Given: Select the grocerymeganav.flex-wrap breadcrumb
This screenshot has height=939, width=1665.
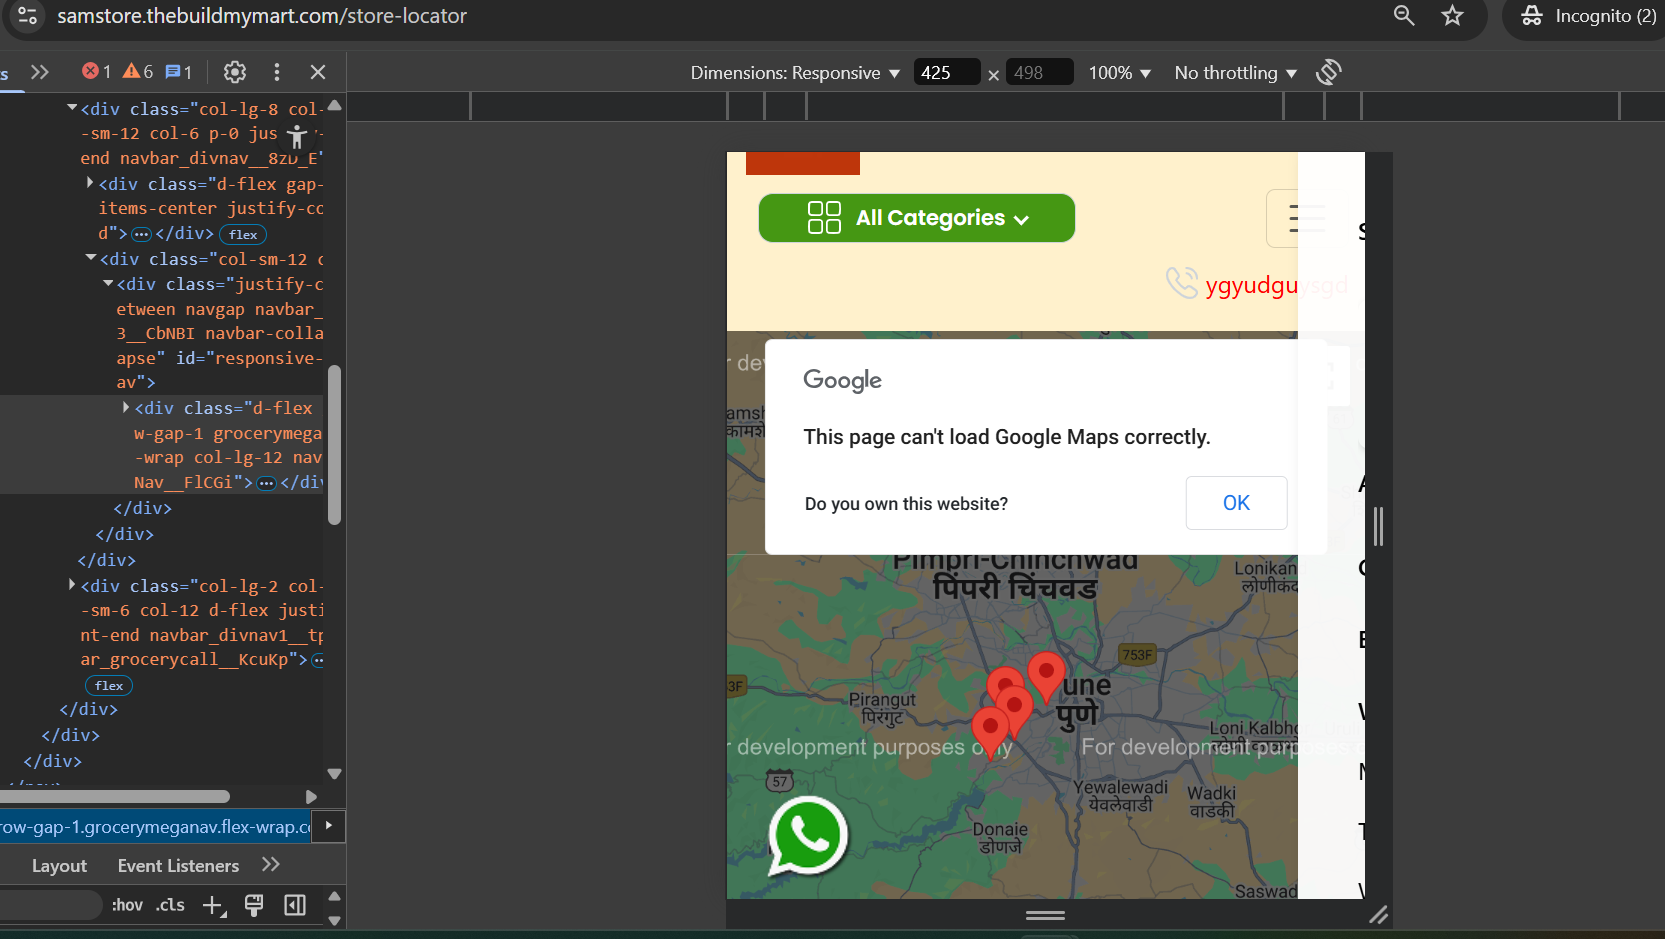Looking at the screenshot, I should coord(155,827).
